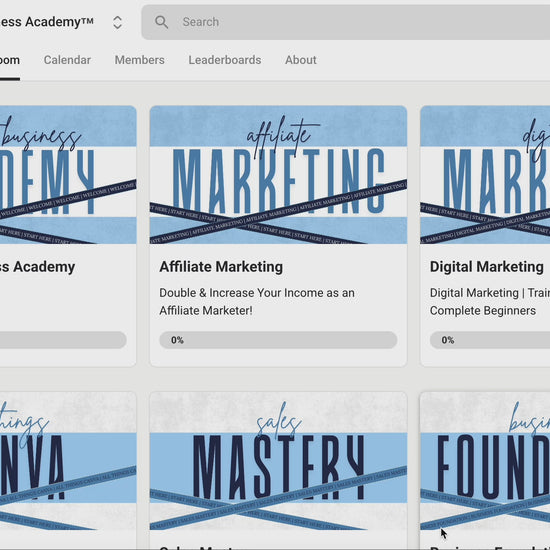
Task: Open the About tab
Action: (301, 60)
